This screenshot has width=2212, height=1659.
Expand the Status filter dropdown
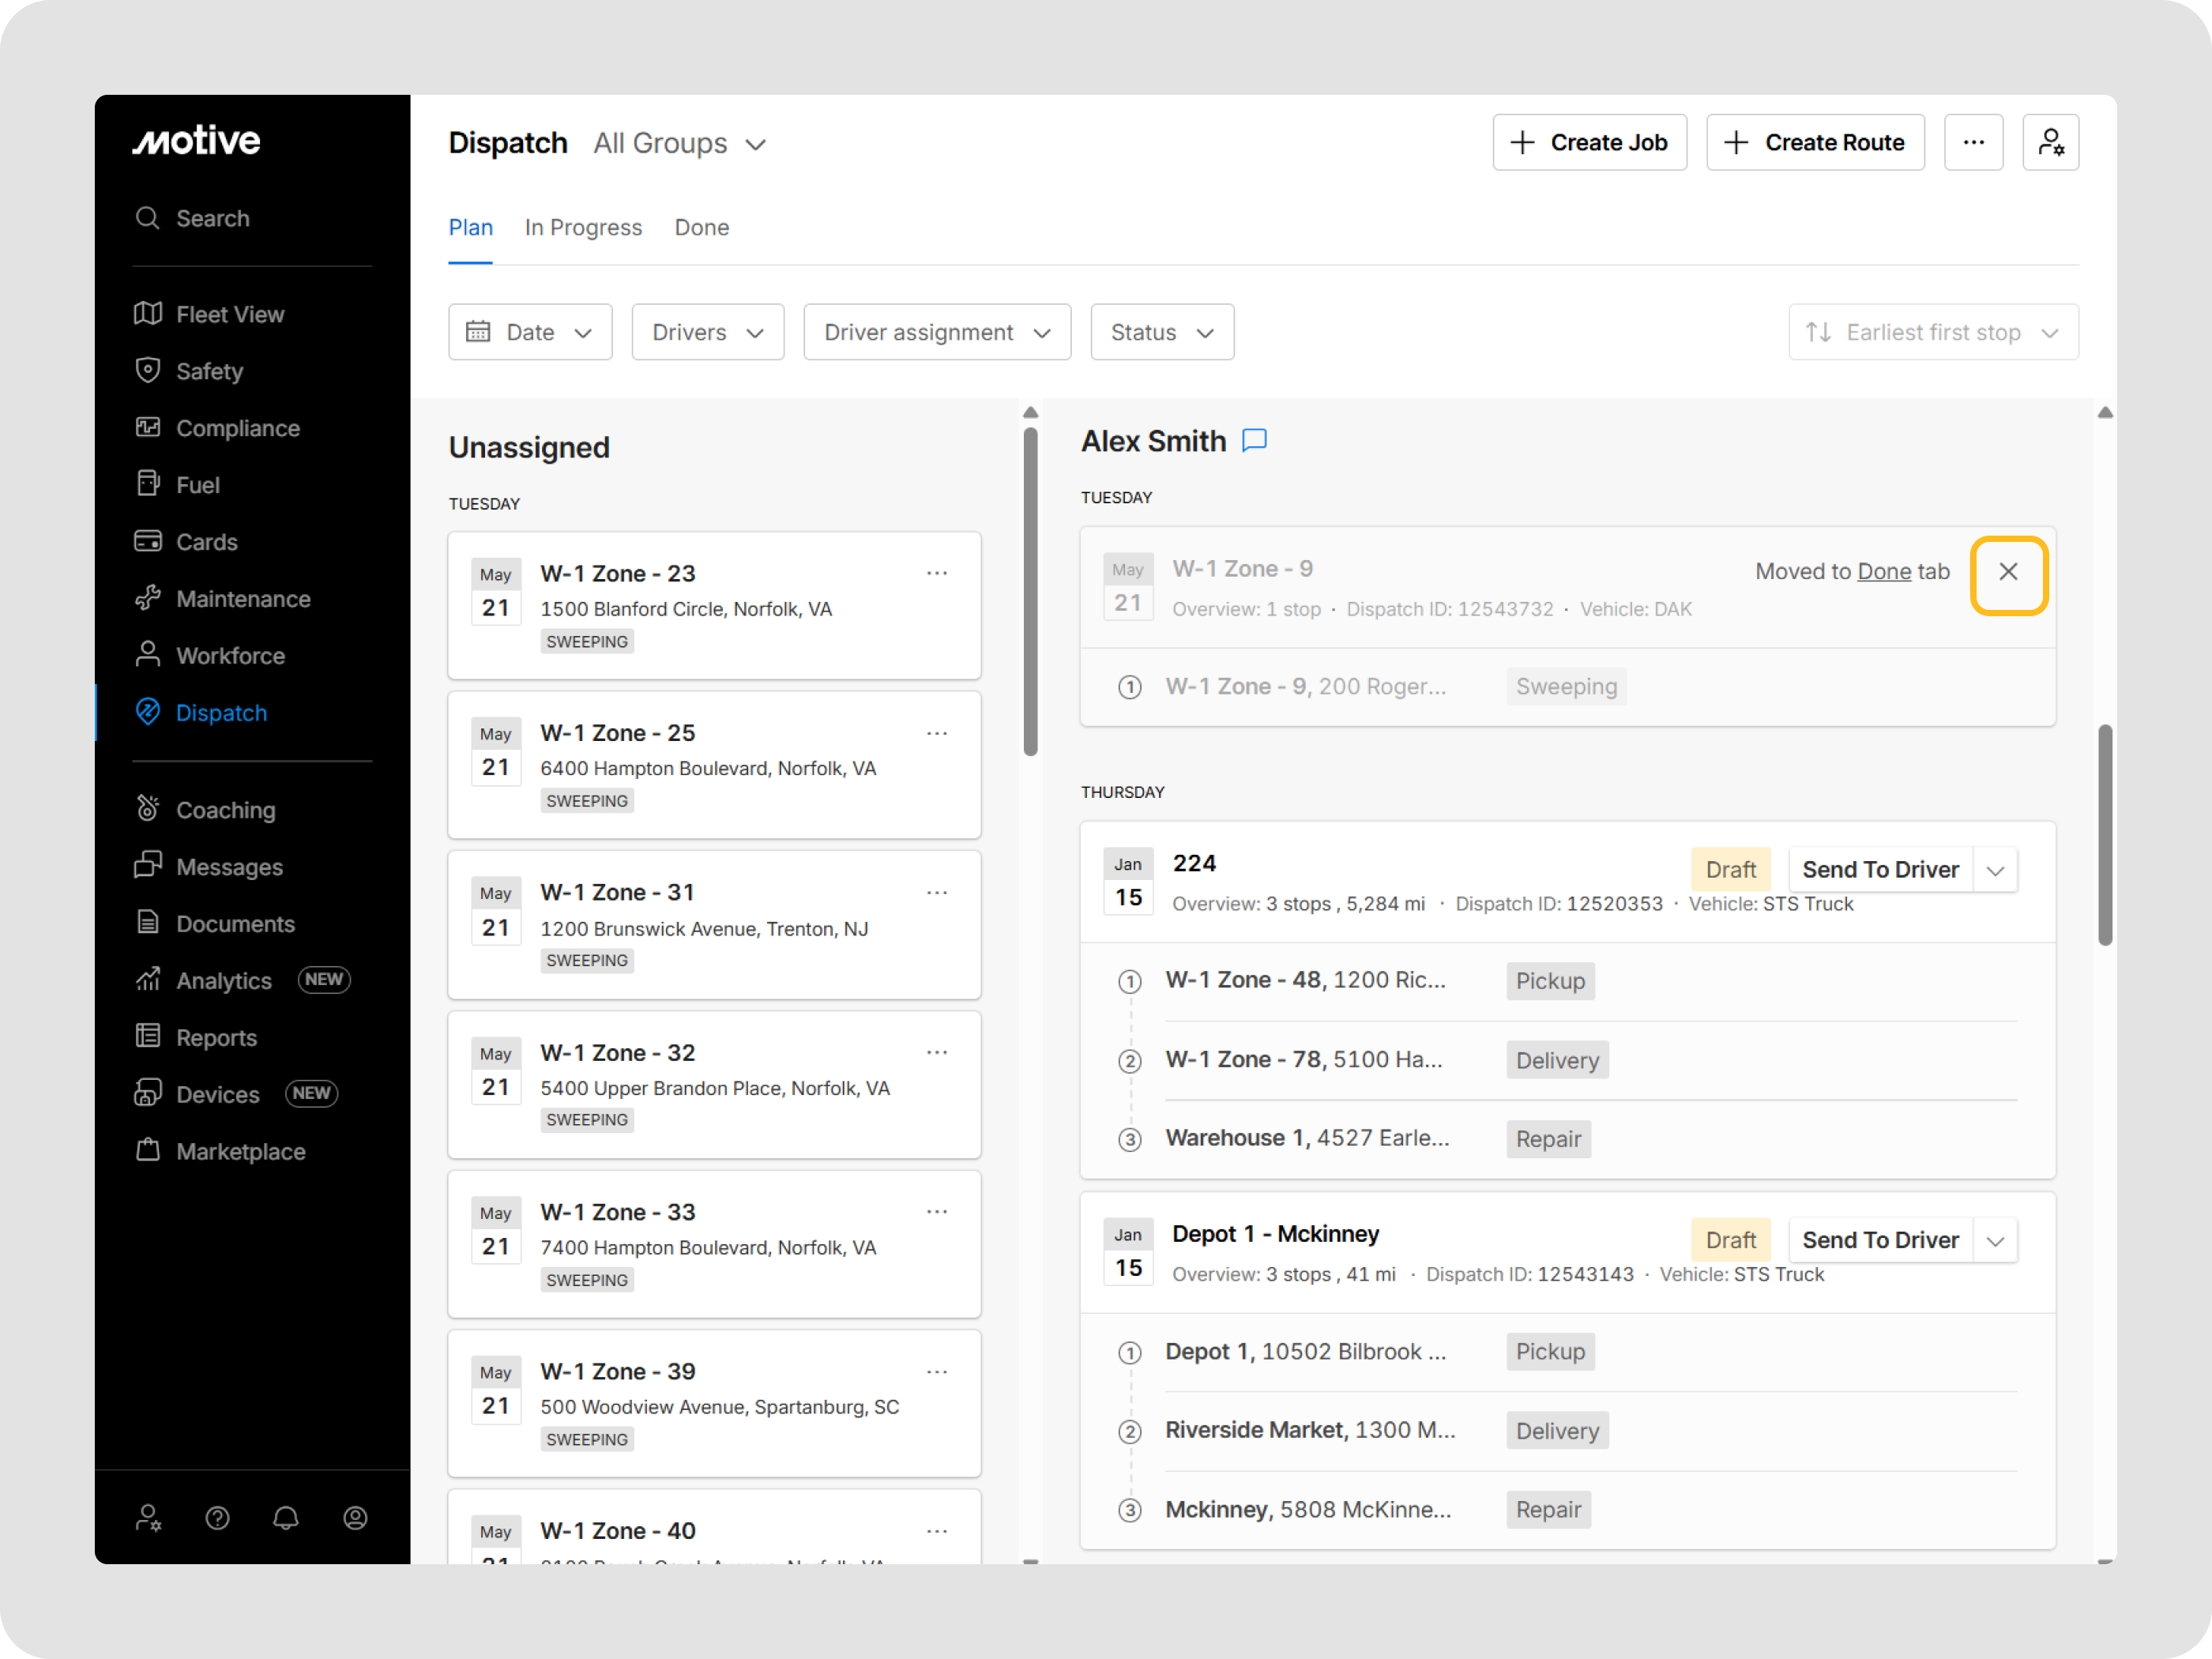tap(1161, 332)
